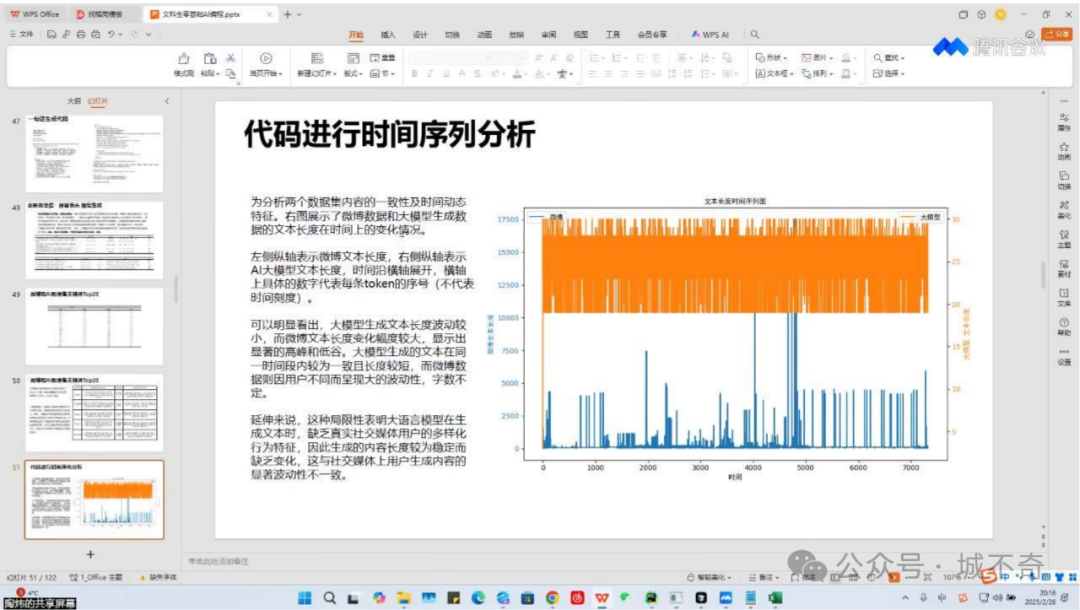Viewport: 1080px width, 610px height.
Task: Click the Picture 图片 icon
Action: [x=806, y=58]
